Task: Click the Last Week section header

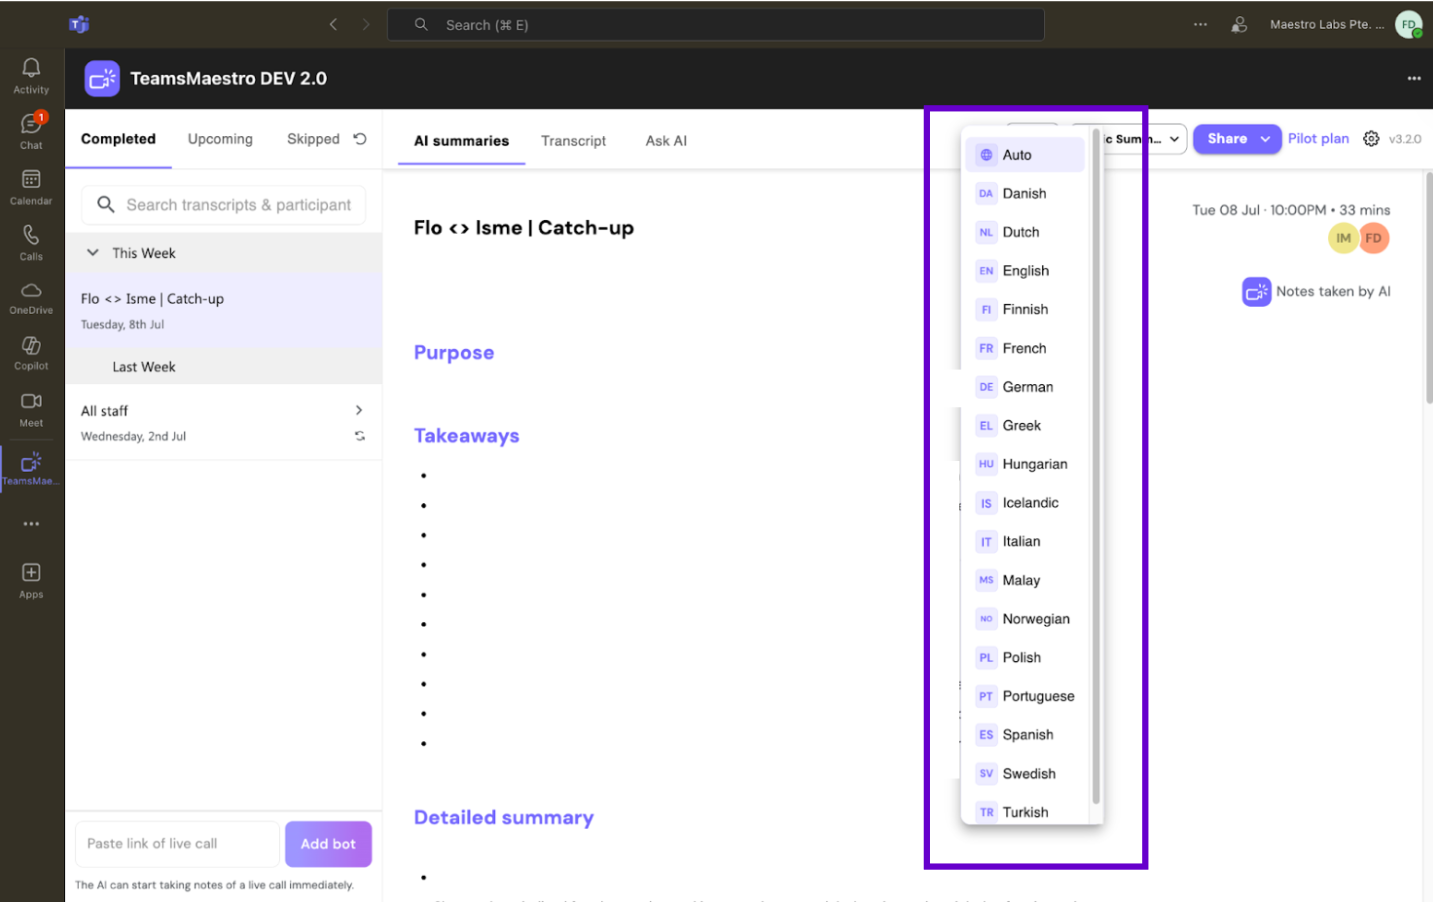Action: click(223, 367)
